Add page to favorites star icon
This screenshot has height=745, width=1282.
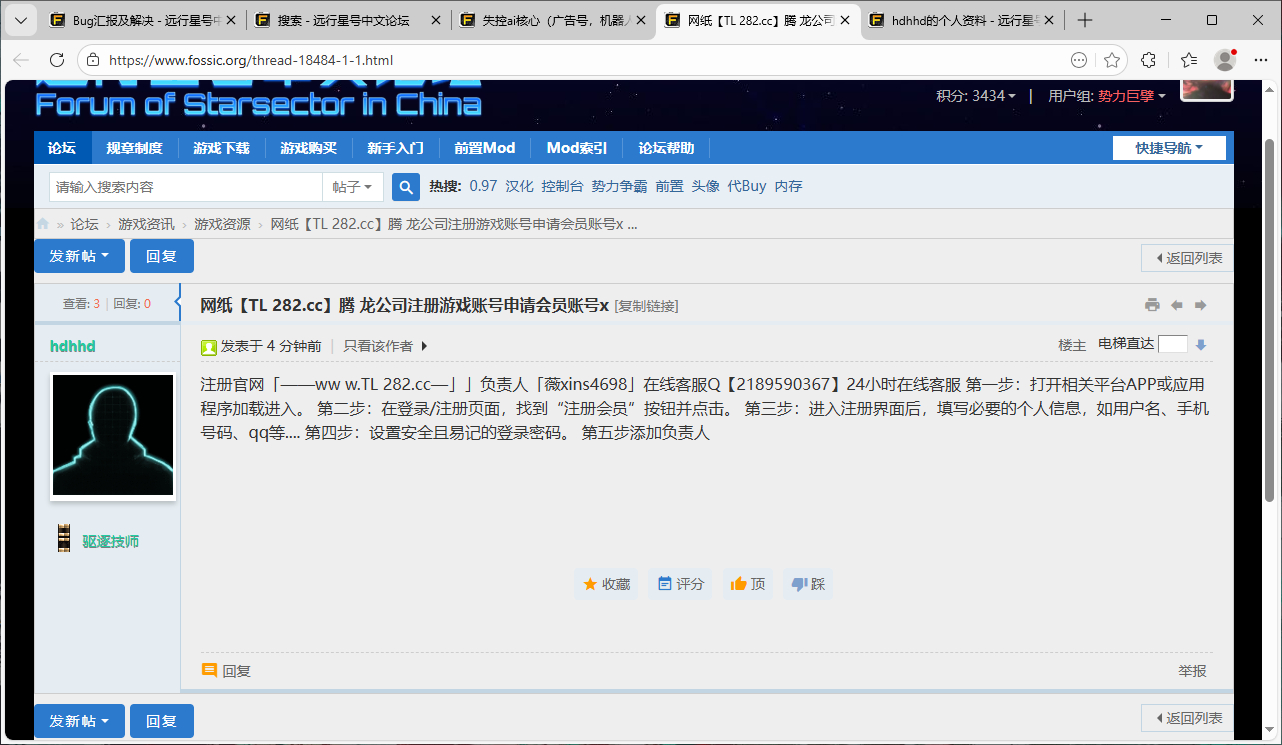pos(1111,60)
